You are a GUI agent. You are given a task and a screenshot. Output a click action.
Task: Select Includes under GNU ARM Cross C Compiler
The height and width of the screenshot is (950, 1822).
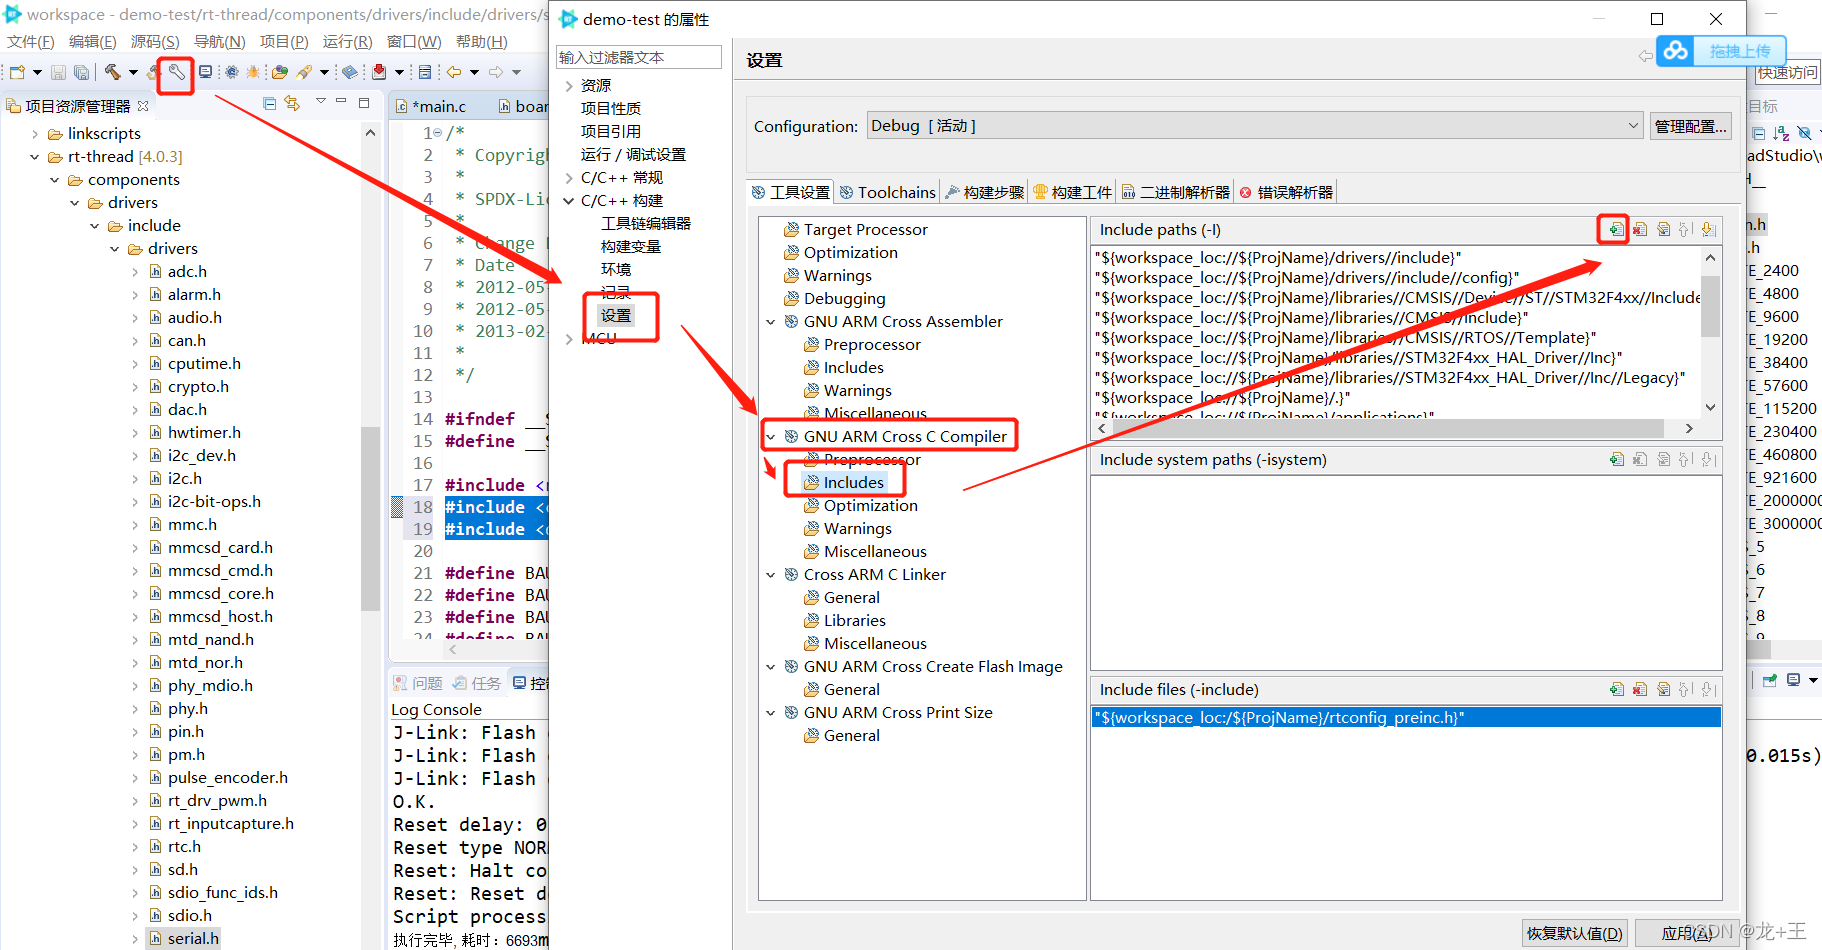coord(853,483)
